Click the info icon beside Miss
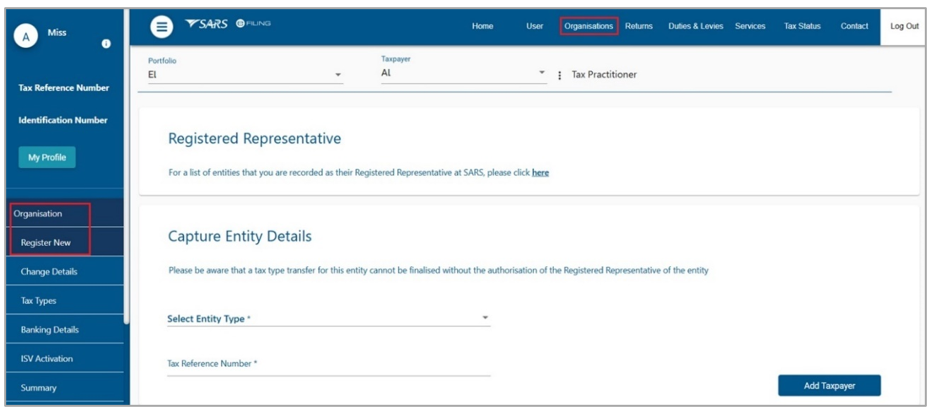 [x=106, y=43]
